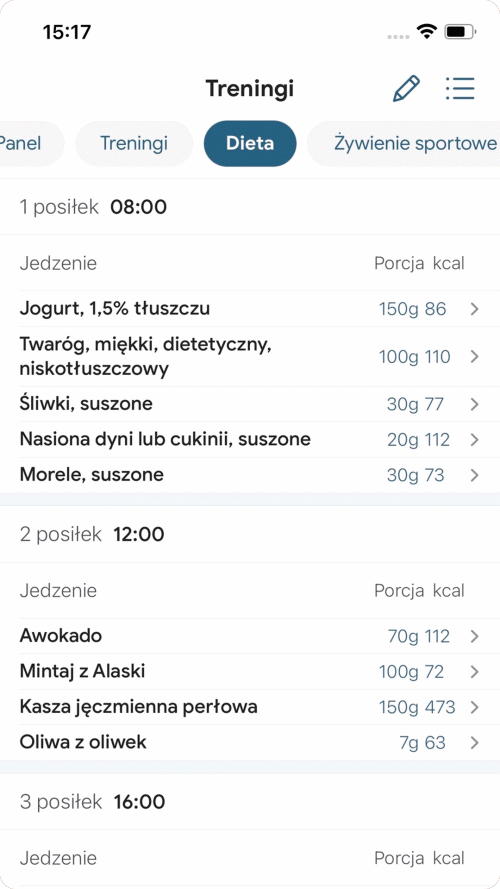This screenshot has width=500, height=889.
Task: Select the Dieta tab
Action: coord(250,143)
